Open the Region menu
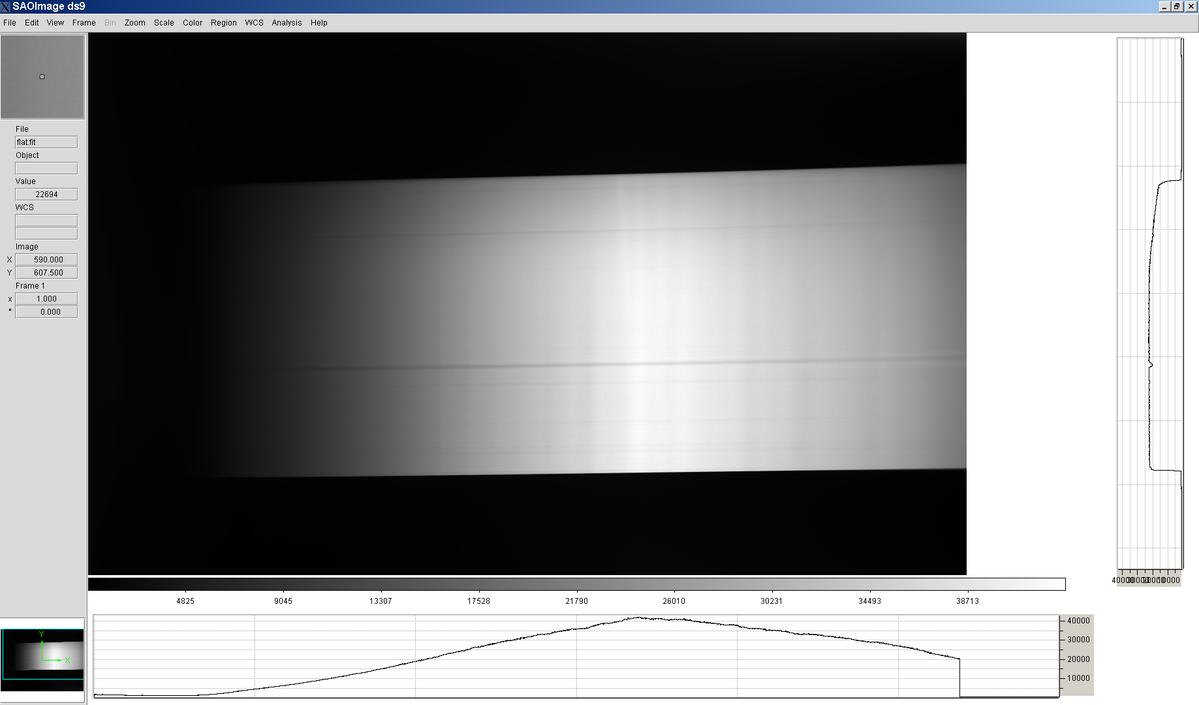The image size is (1199, 705). pyautogui.click(x=223, y=22)
